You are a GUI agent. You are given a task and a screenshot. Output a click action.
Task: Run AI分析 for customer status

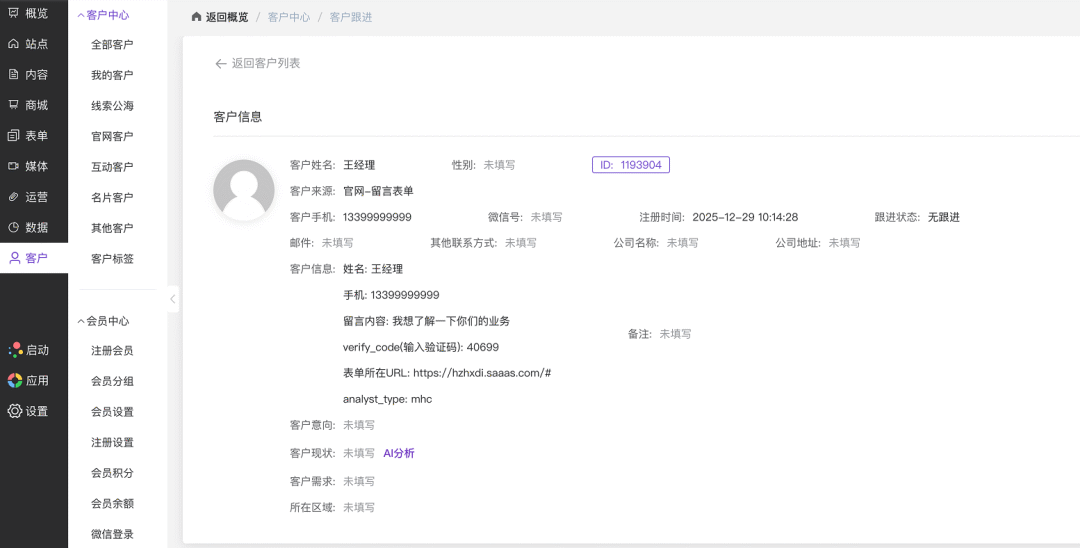pyautogui.click(x=398, y=453)
